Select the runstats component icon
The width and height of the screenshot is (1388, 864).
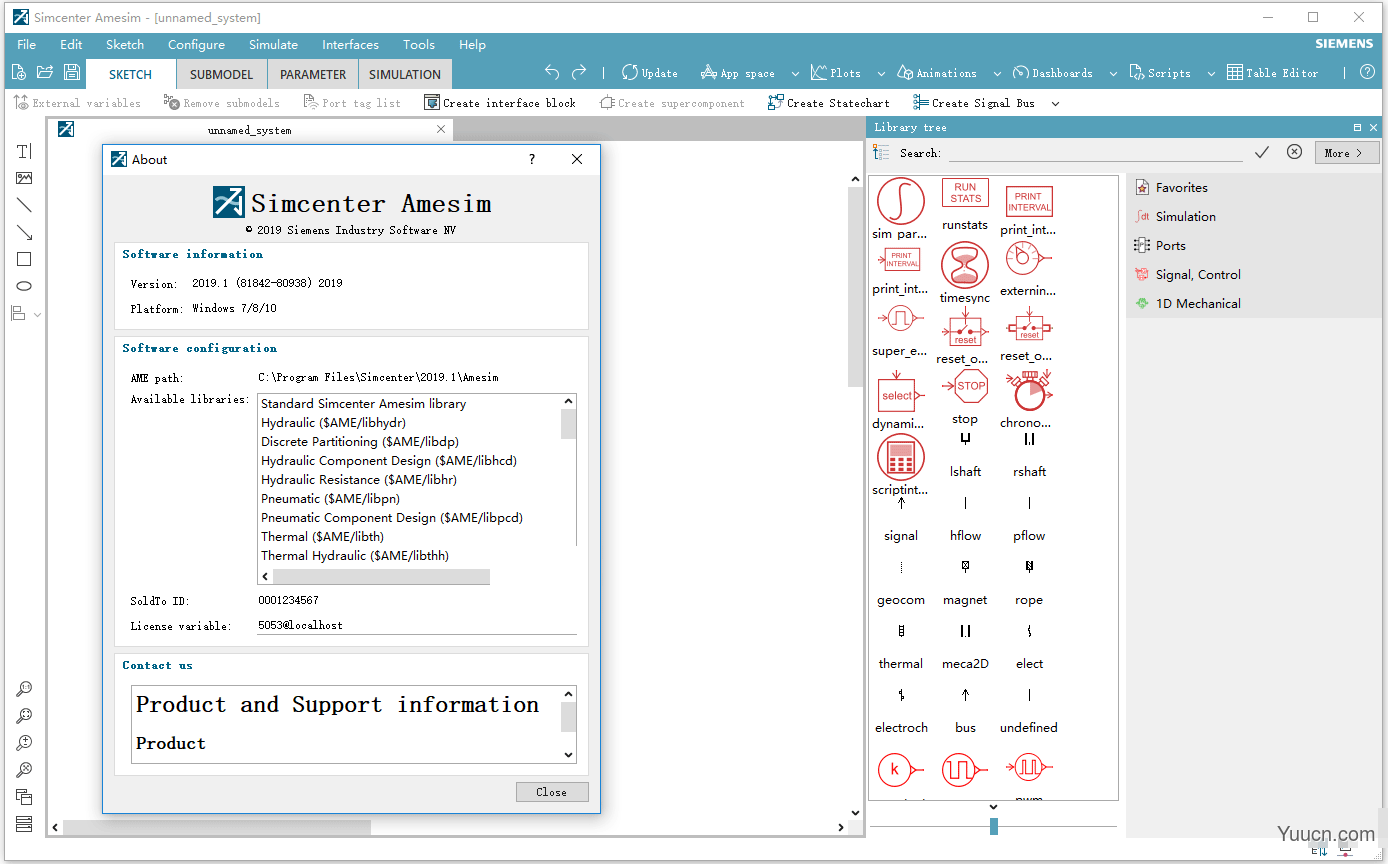coord(965,193)
